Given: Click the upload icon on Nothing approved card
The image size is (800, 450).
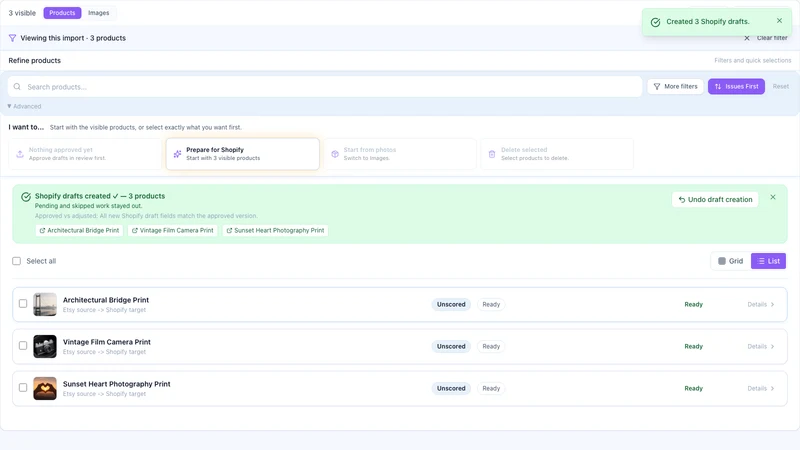Looking at the screenshot, I should click(x=20, y=154).
